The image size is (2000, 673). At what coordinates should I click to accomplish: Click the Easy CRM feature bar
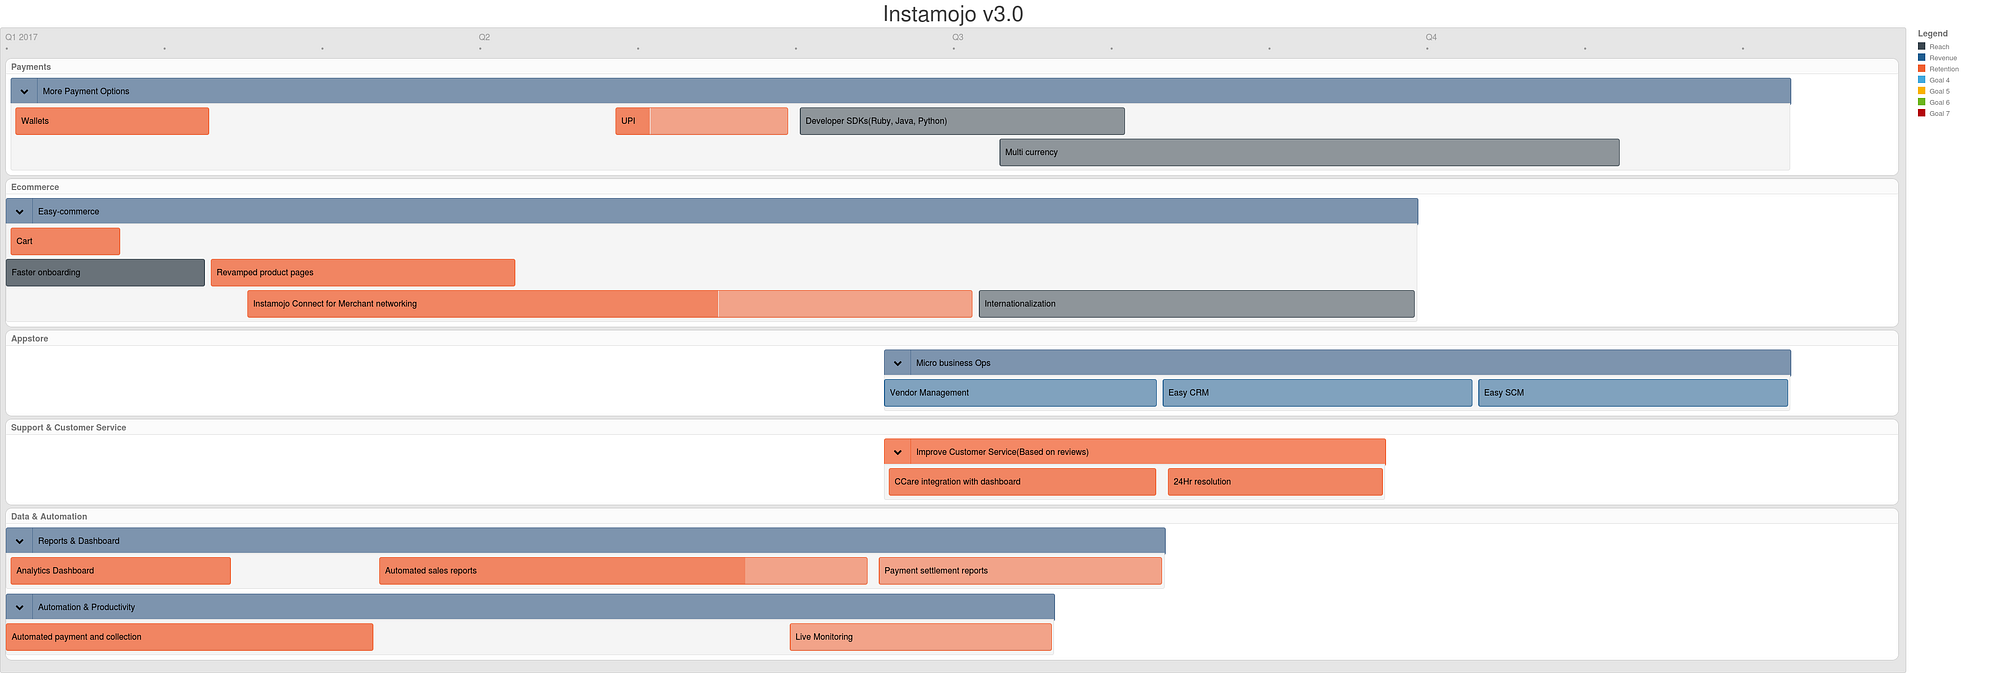click(1317, 393)
